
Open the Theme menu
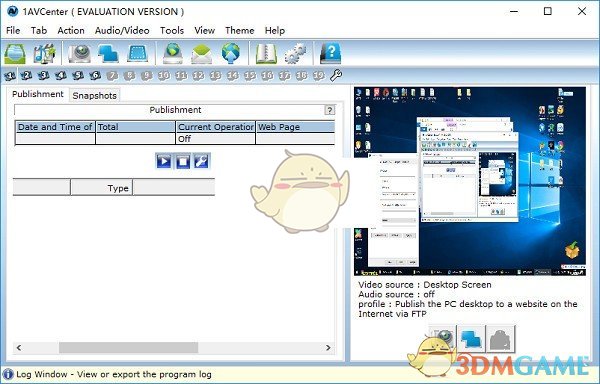(240, 31)
